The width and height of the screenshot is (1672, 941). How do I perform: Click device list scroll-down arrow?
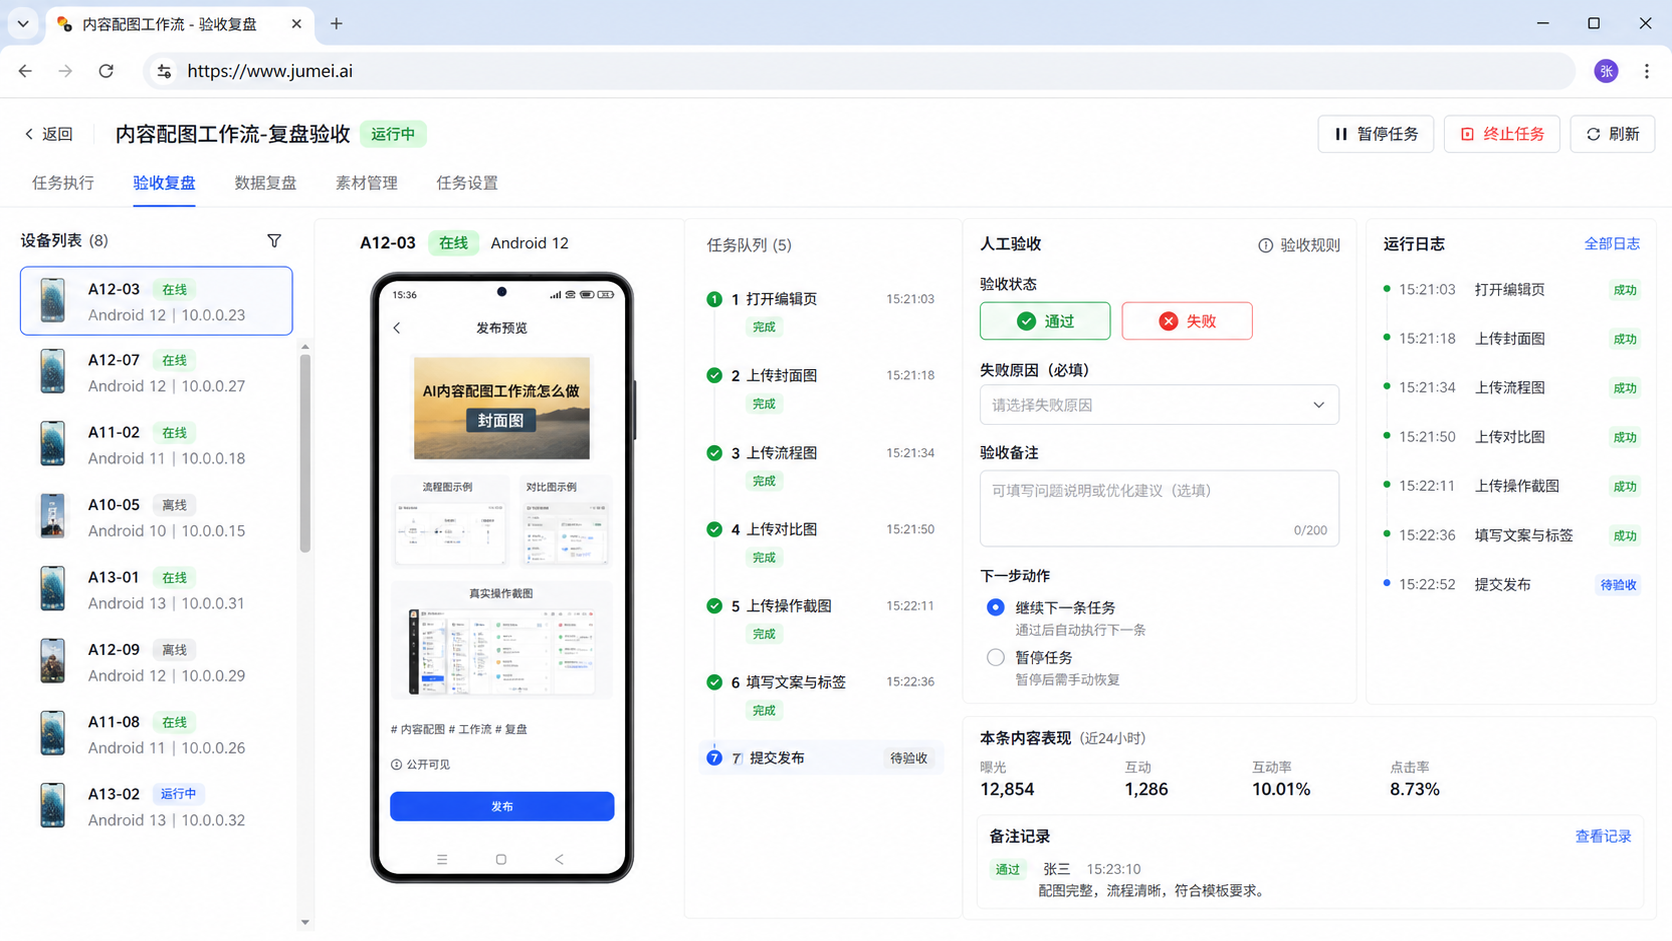click(305, 922)
